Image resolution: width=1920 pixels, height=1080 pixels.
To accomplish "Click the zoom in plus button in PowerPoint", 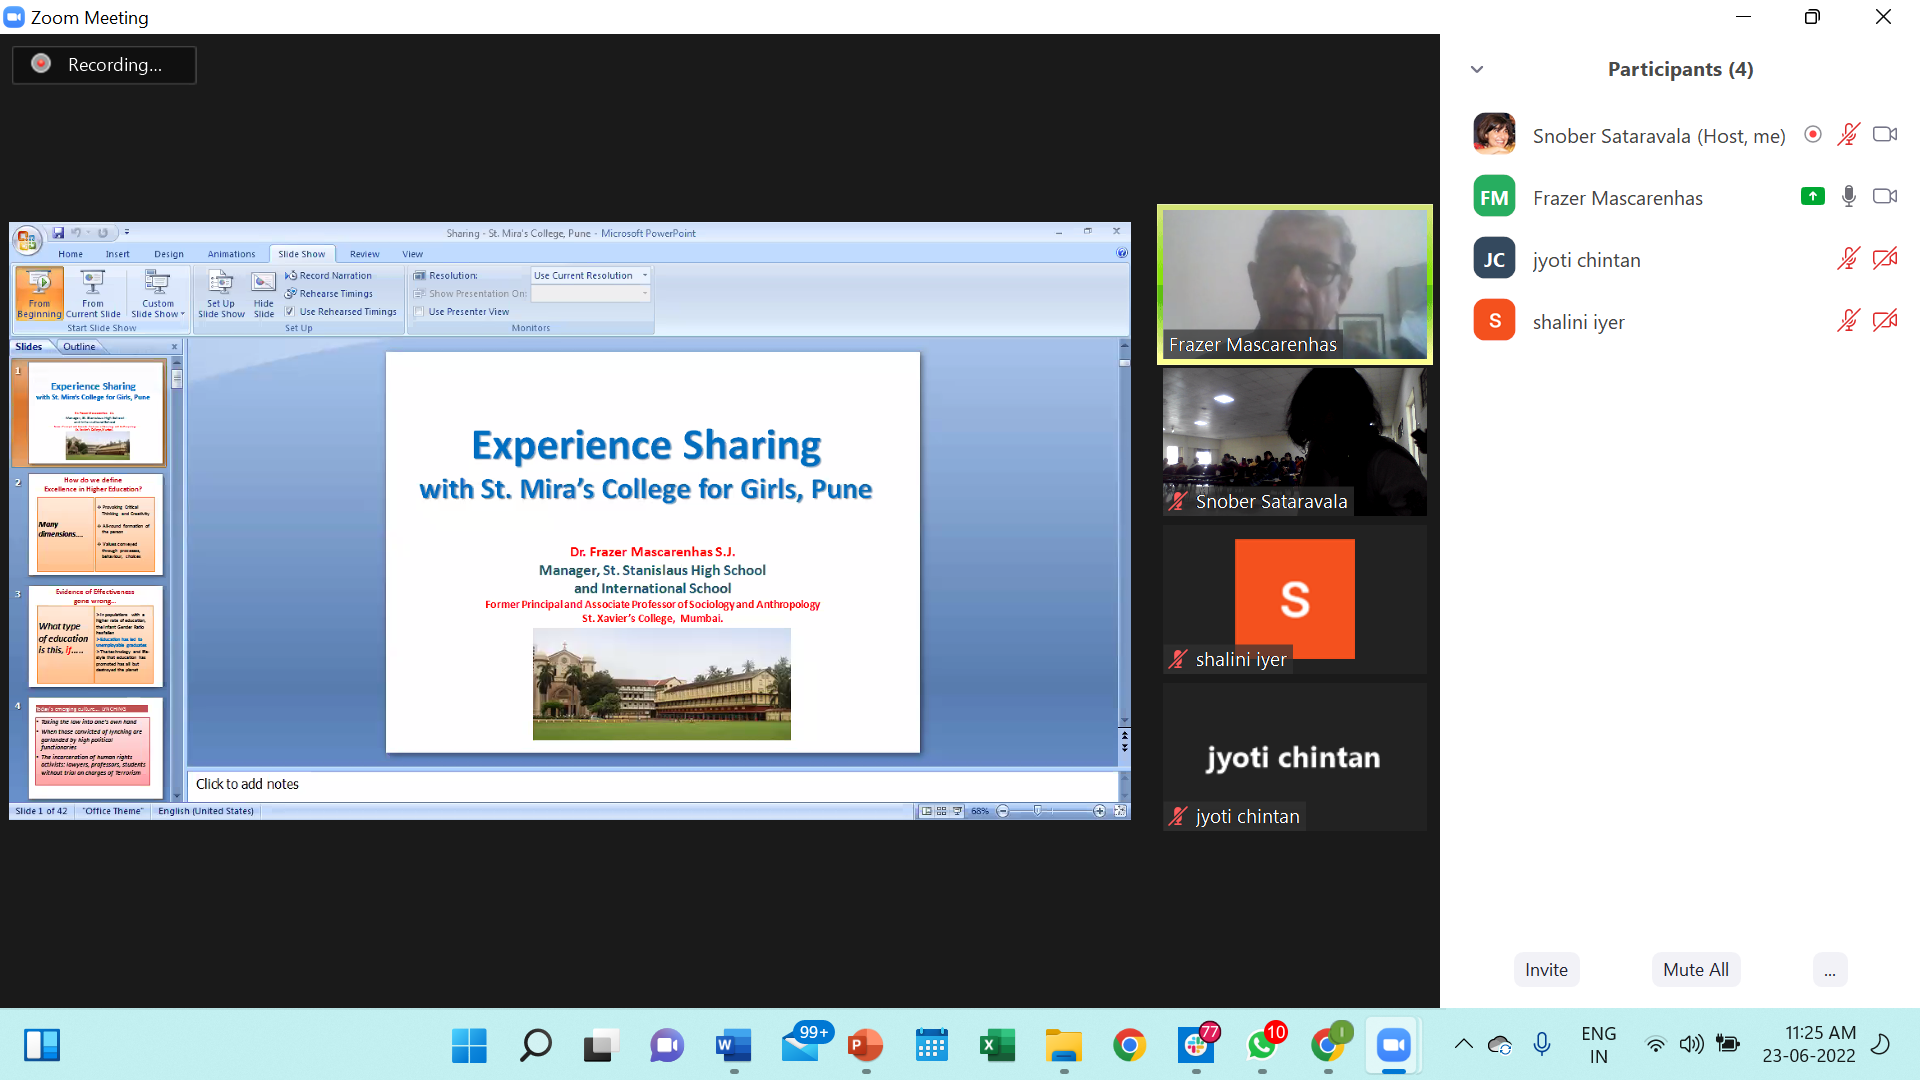I will coord(1100,811).
